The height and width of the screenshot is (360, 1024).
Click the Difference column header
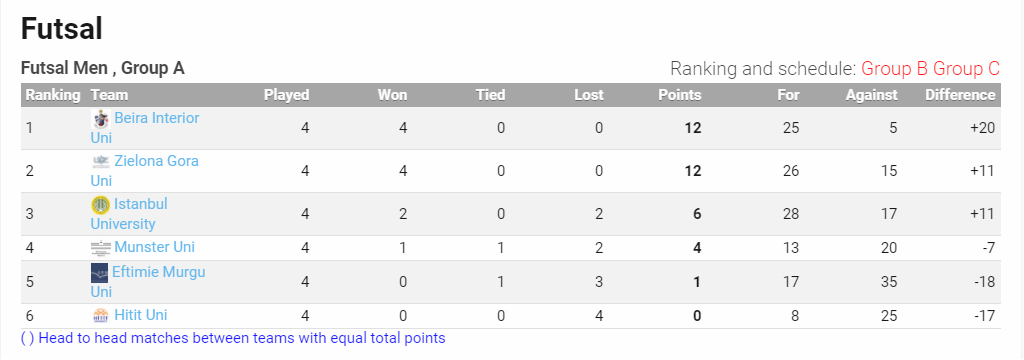(x=960, y=95)
